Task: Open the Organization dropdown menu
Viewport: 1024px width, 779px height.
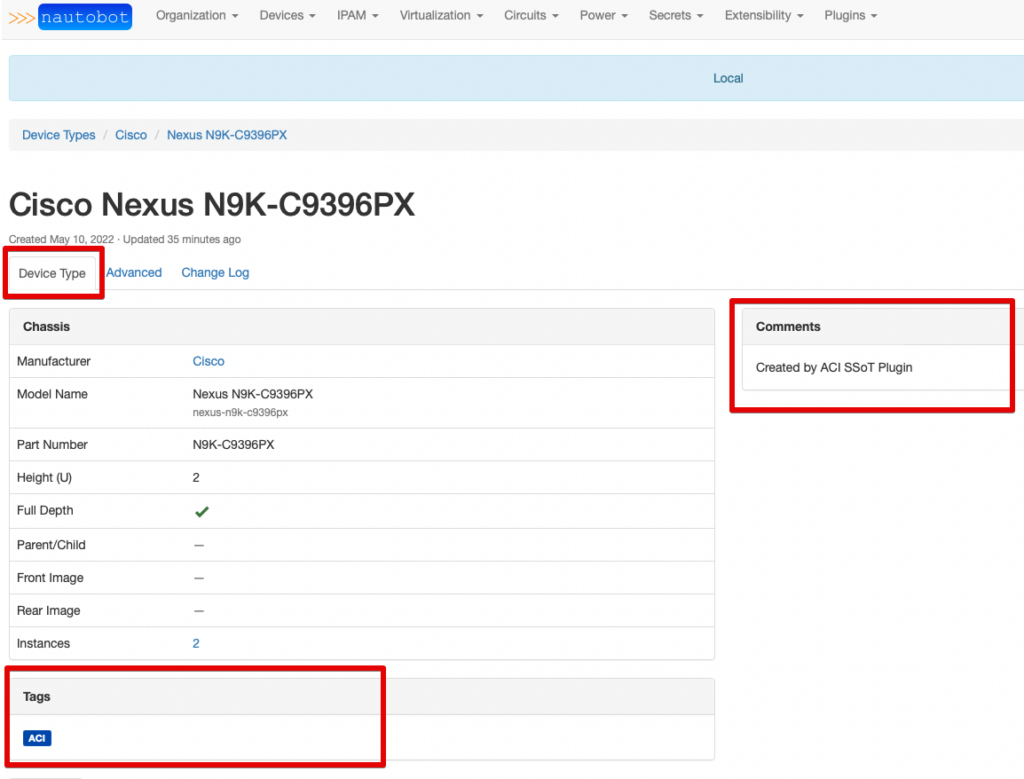Action: 197,16
